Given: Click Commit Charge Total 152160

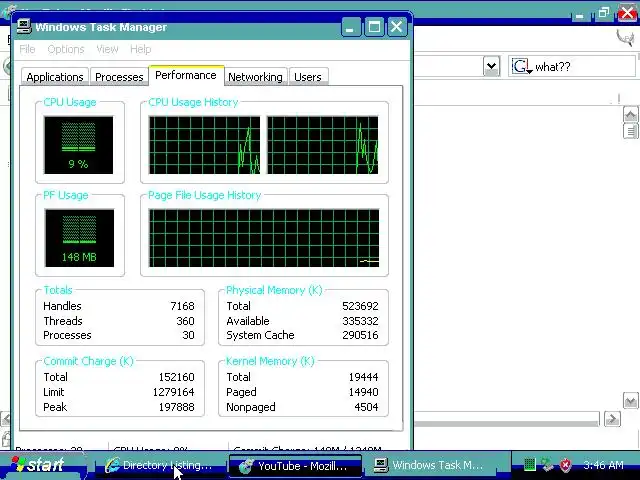Looking at the screenshot, I should pos(176,377).
